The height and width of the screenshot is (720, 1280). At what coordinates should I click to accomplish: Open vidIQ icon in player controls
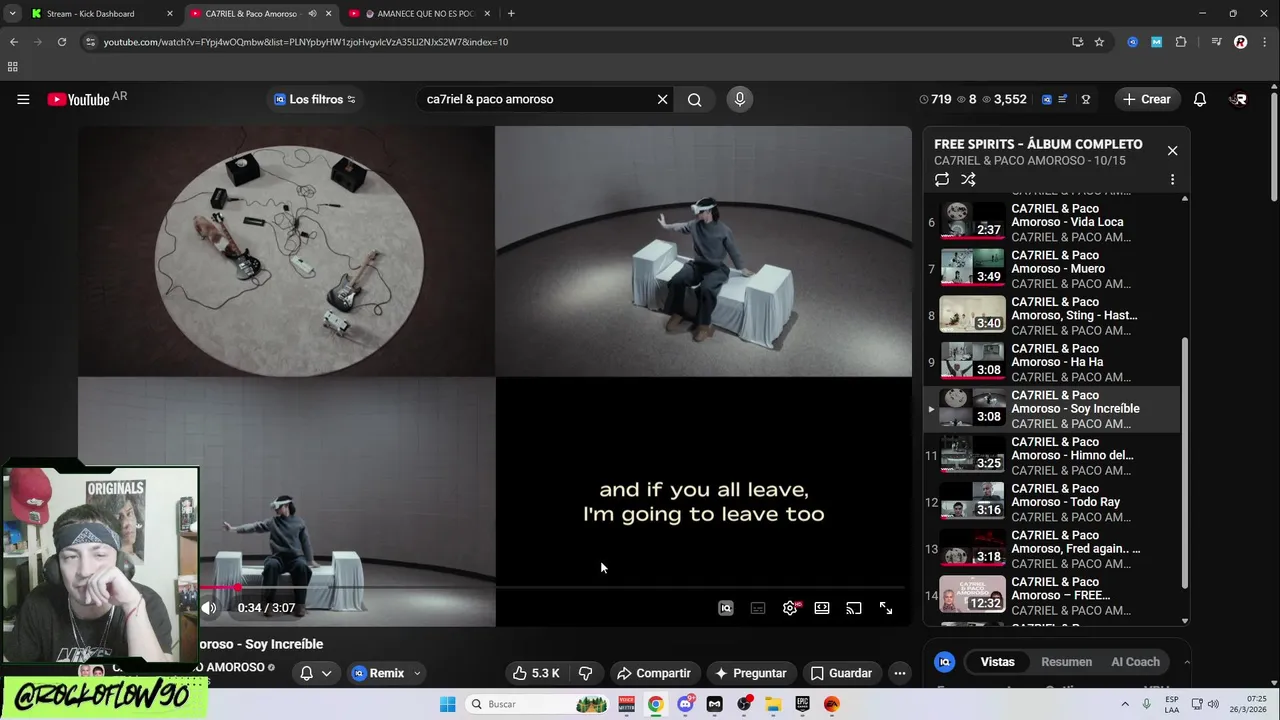point(726,608)
